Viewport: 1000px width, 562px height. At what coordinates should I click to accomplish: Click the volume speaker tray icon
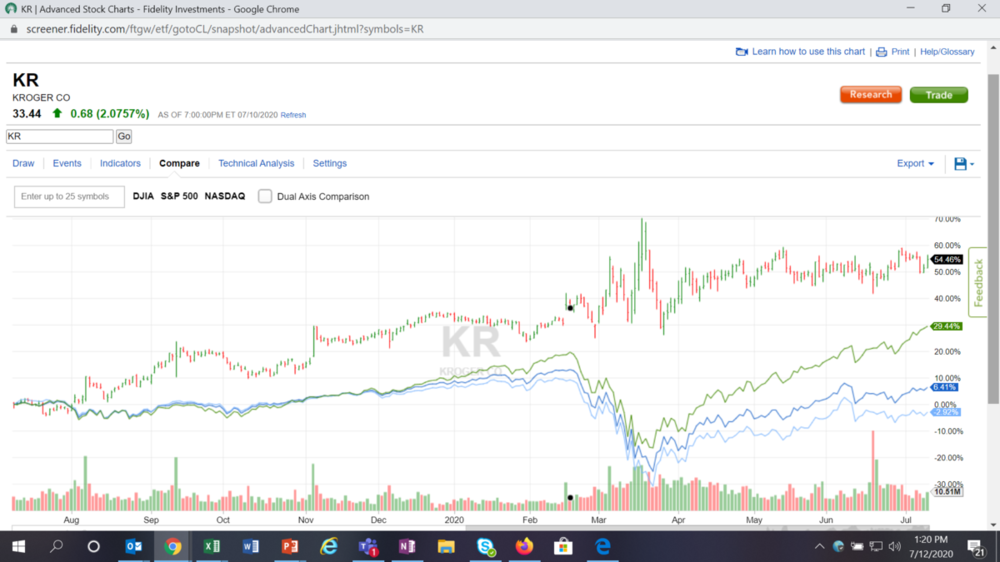point(895,547)
